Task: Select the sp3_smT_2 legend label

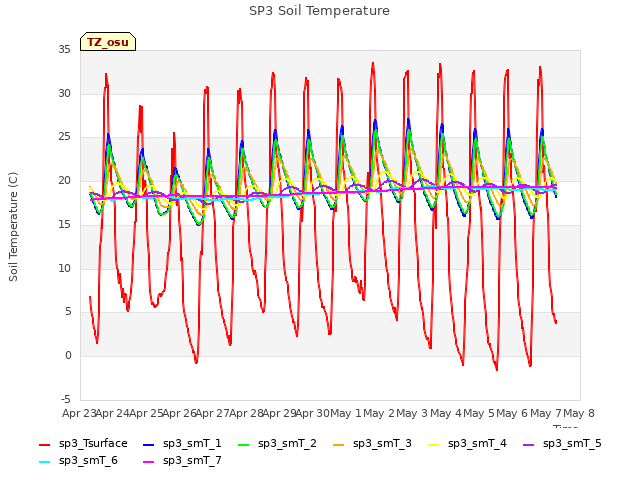Action: click(x=287, y=444)
